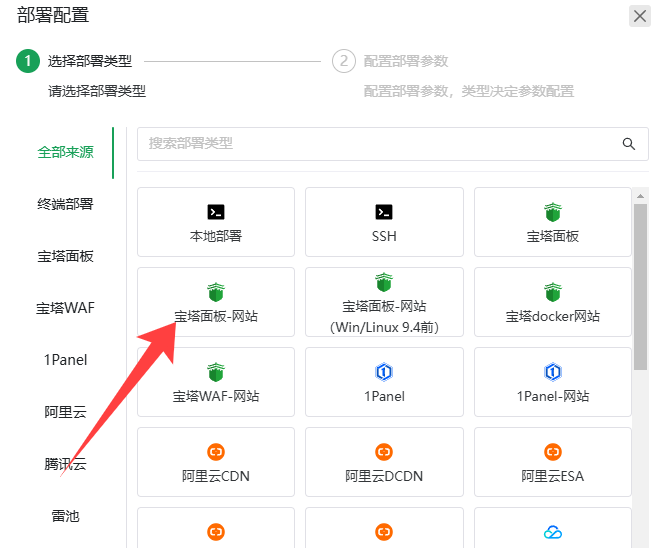Select the 阿里云CDN orange icon

point(216,452)
